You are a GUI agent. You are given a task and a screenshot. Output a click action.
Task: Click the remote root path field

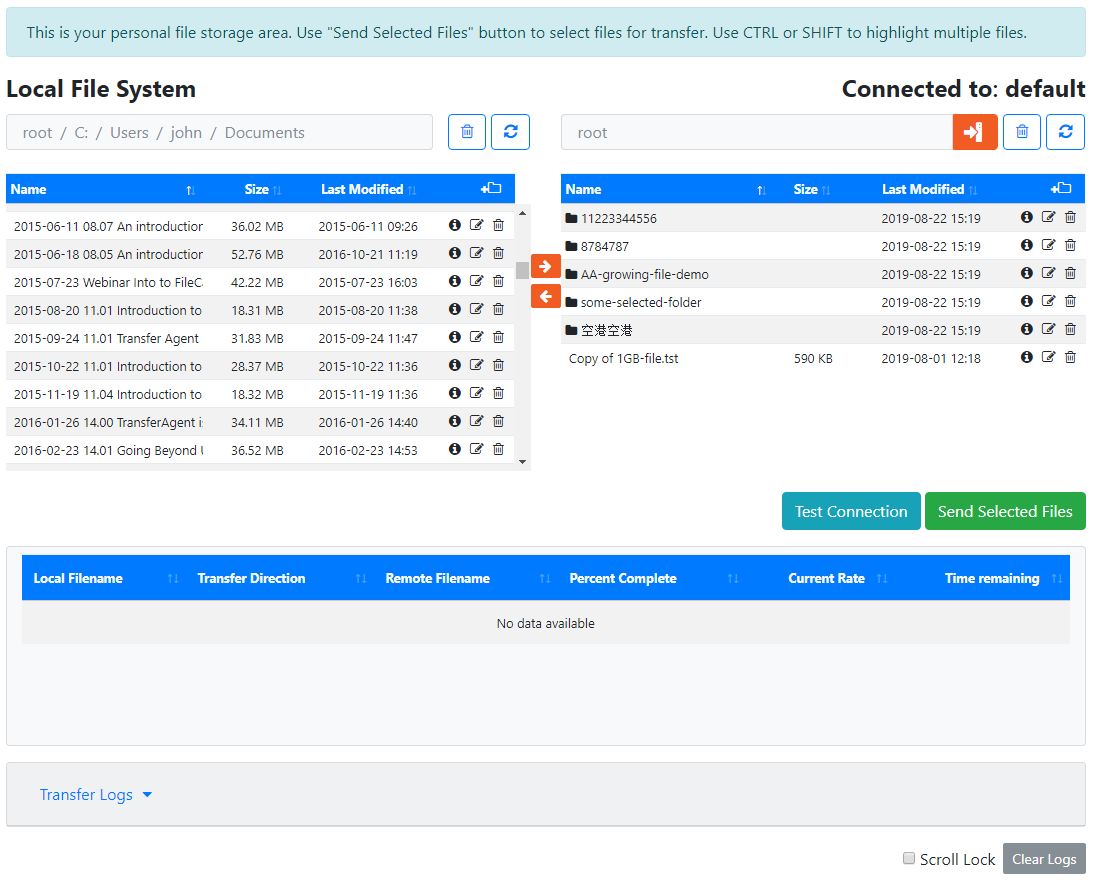click(x=756, y=132)
